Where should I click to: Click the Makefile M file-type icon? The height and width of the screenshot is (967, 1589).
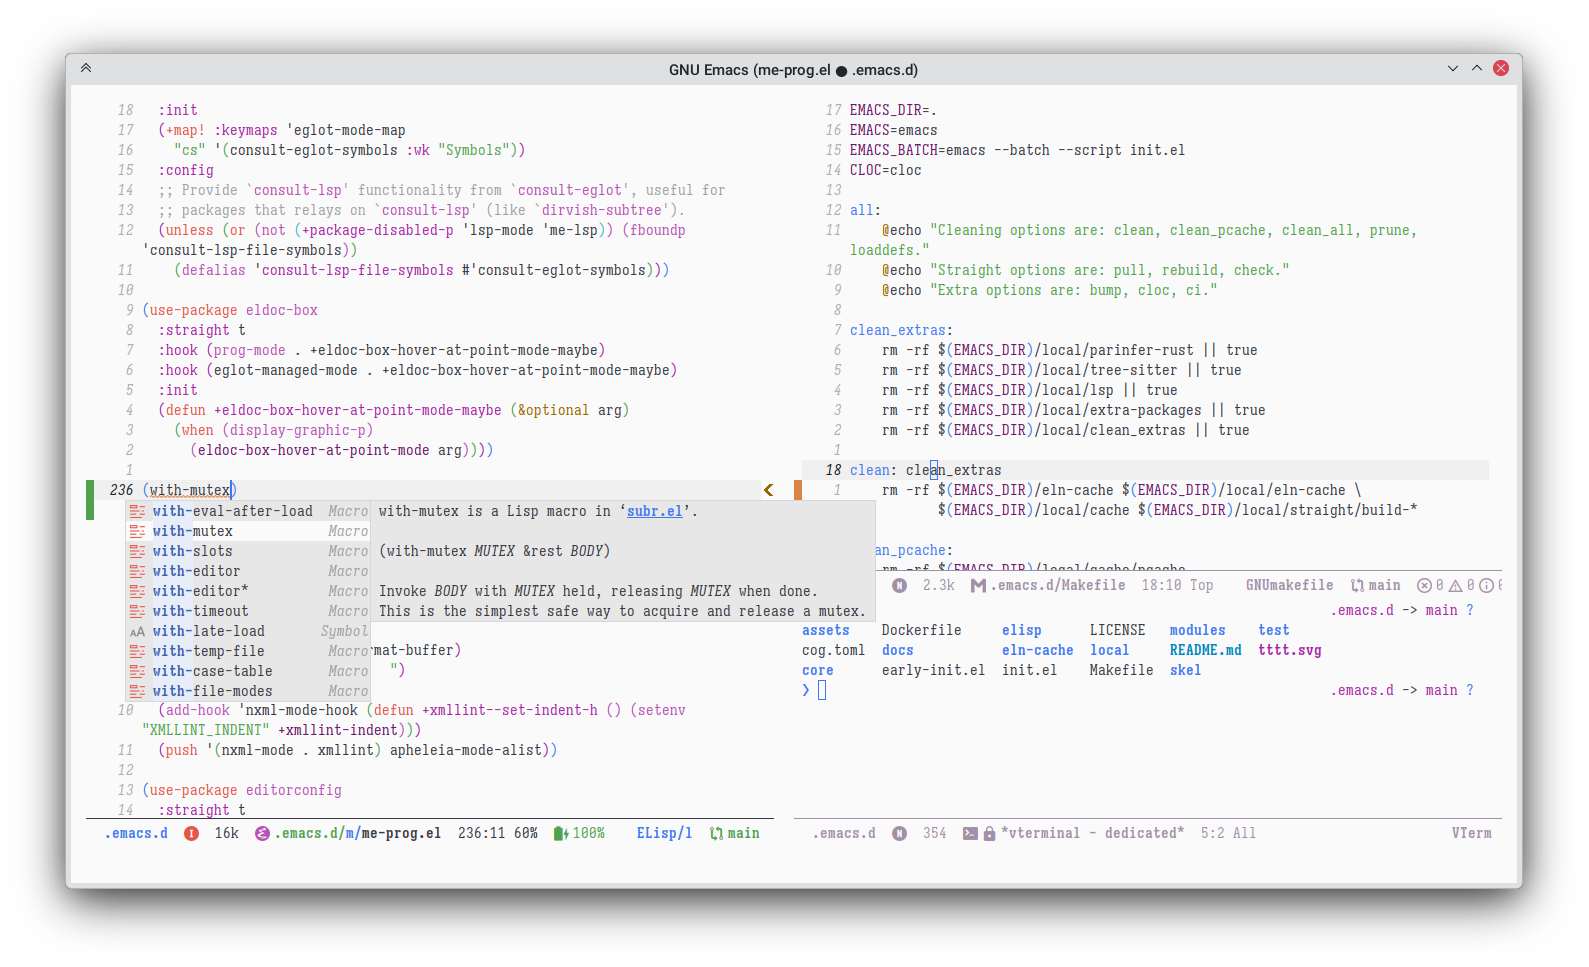click(x=978, y=585)
